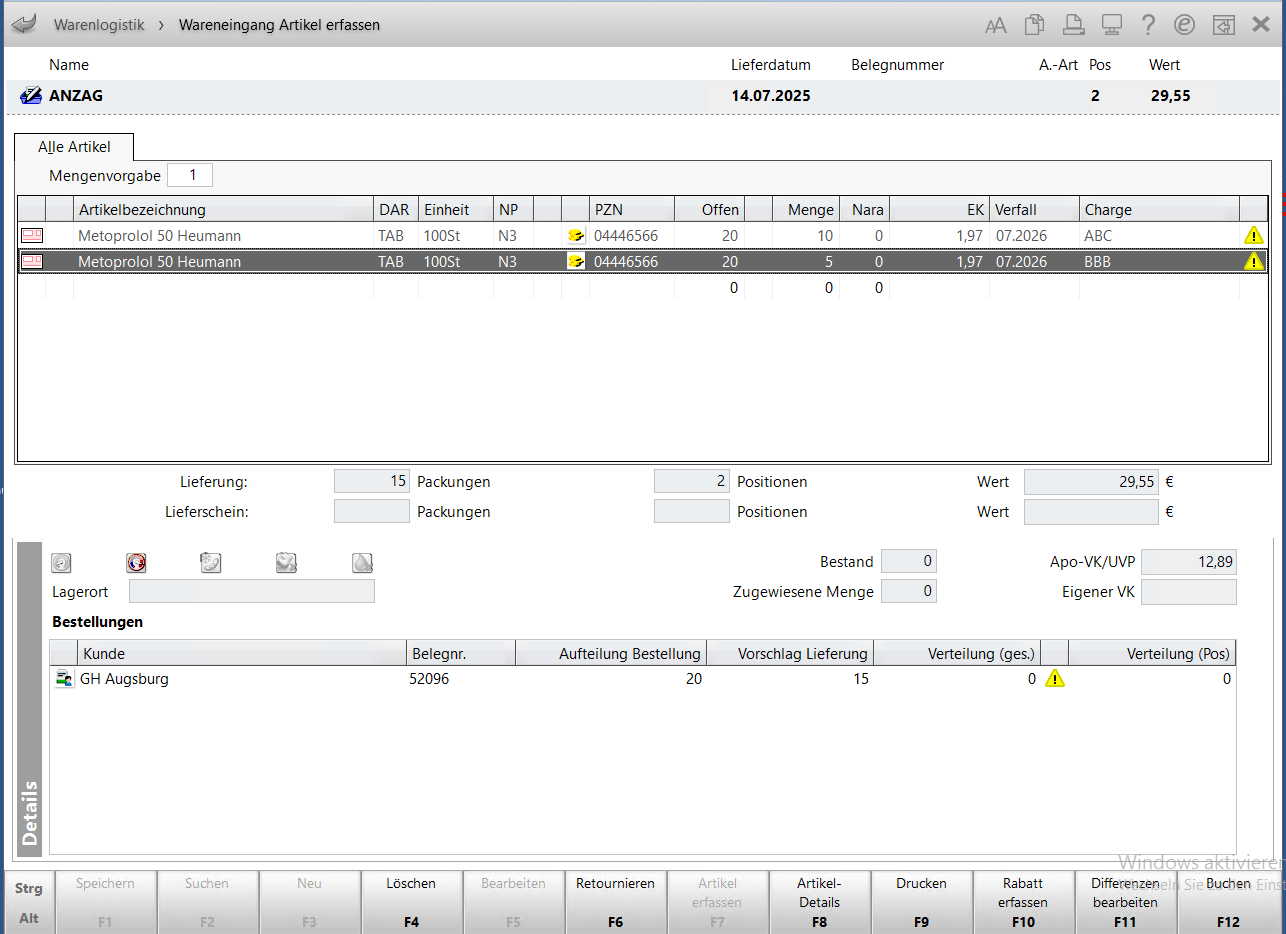
Task: Click the yellow status icon before PZN in ABC row
Action: tap(575, 236)
